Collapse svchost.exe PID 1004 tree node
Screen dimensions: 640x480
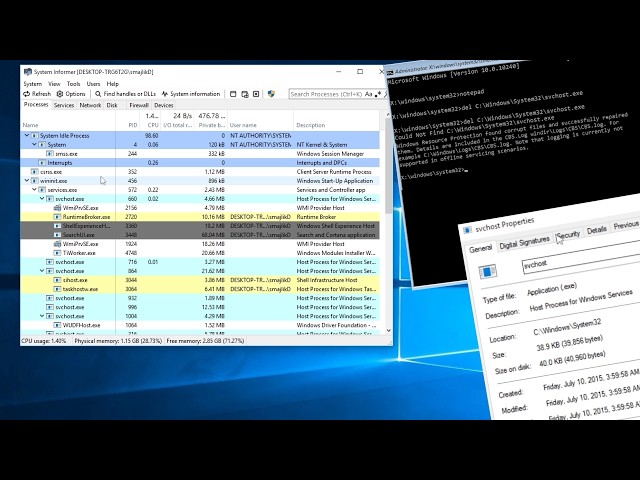42,316
